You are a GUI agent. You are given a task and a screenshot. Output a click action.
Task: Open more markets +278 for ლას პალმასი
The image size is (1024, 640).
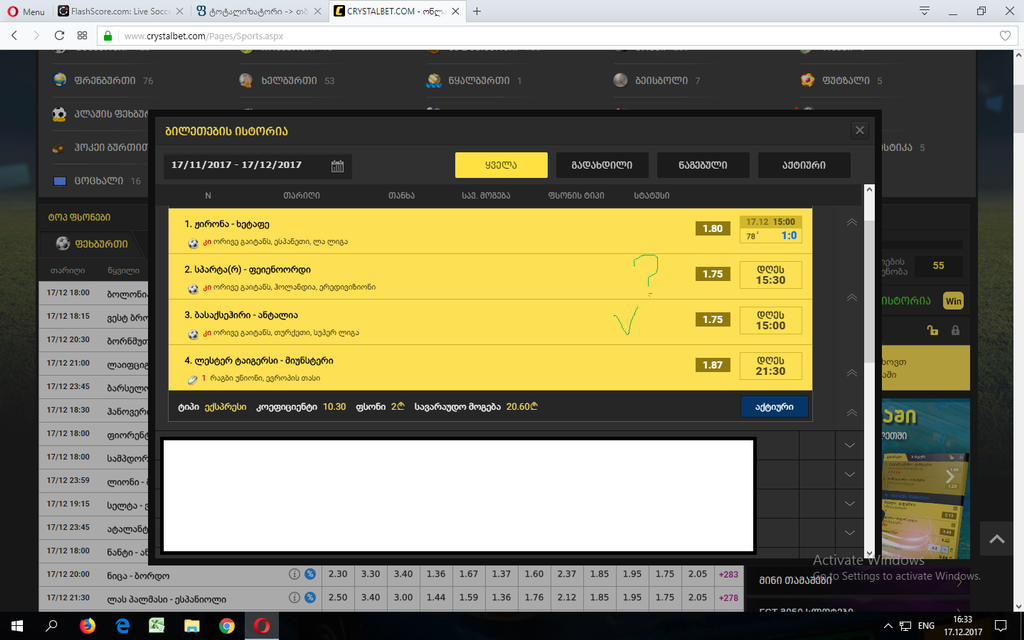729,598
